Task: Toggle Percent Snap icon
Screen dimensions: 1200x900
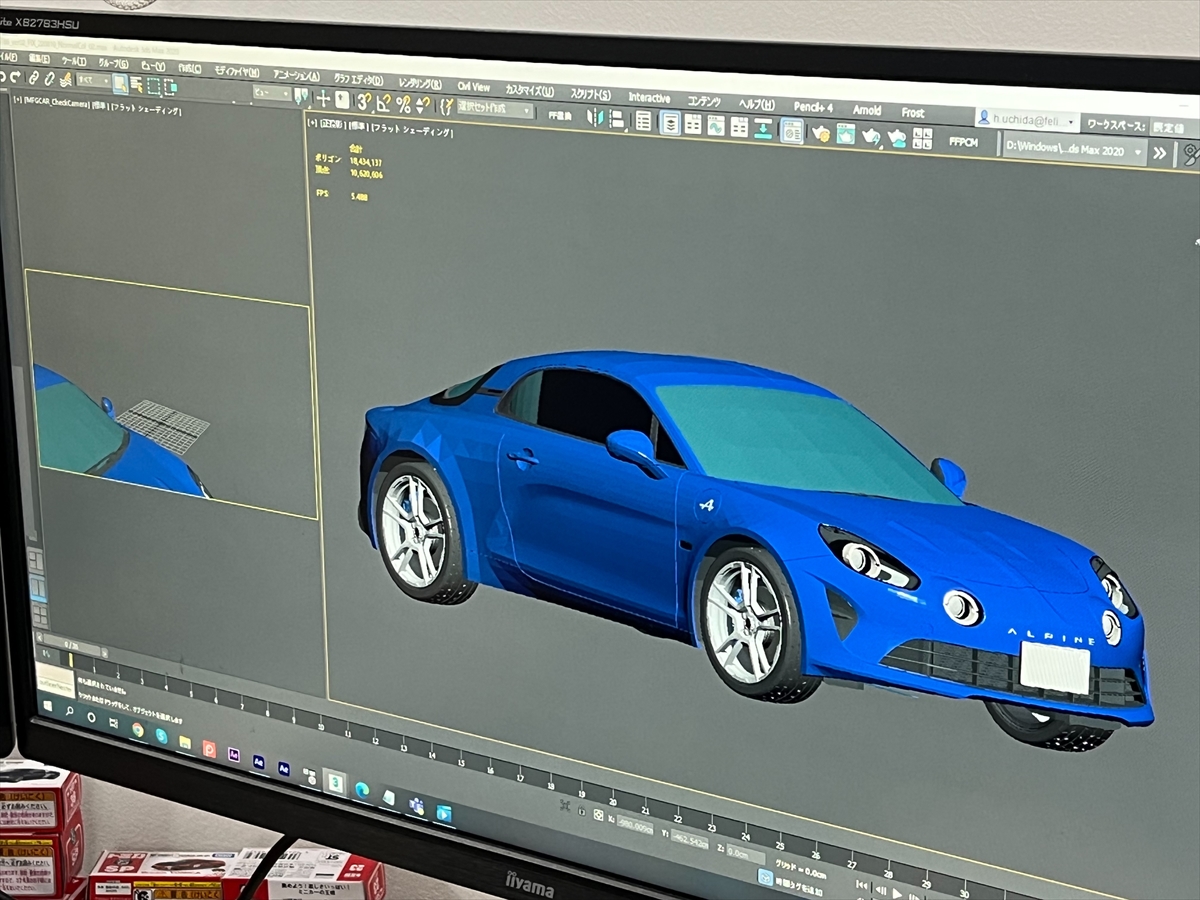Action: coord(403,104)
